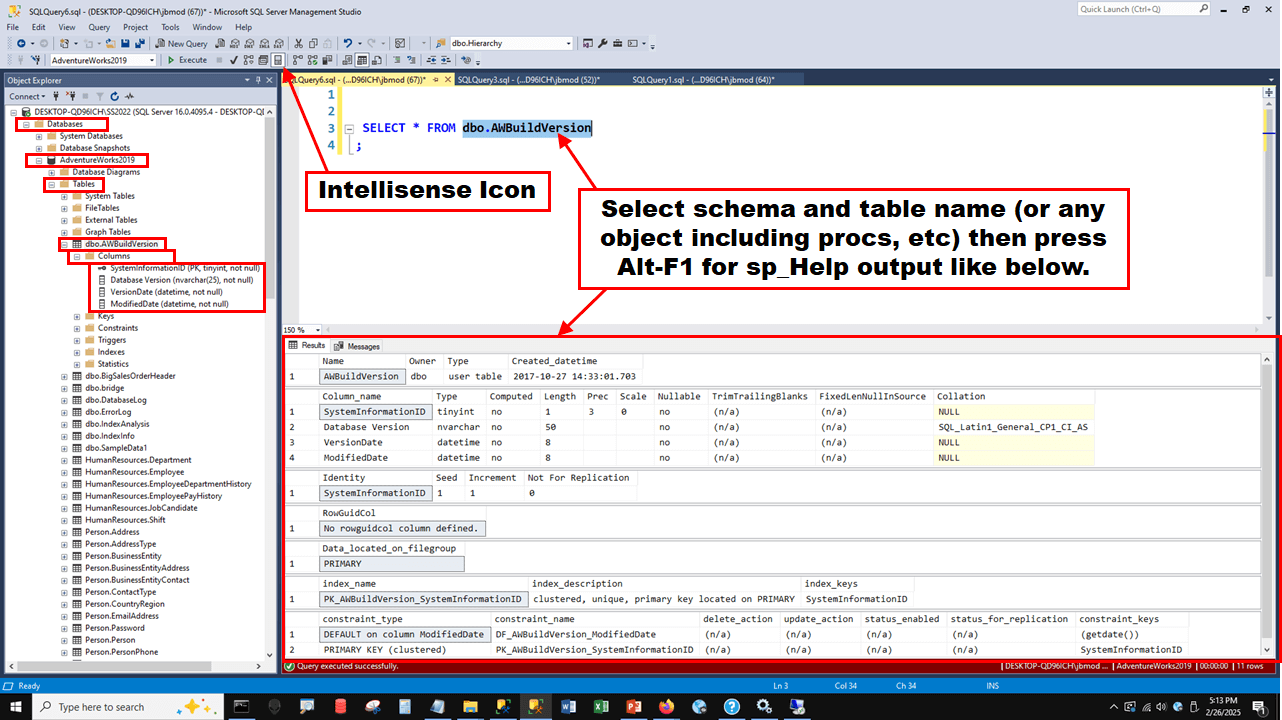Open the Window menu
1282x720 pixels.
[207, 27]
